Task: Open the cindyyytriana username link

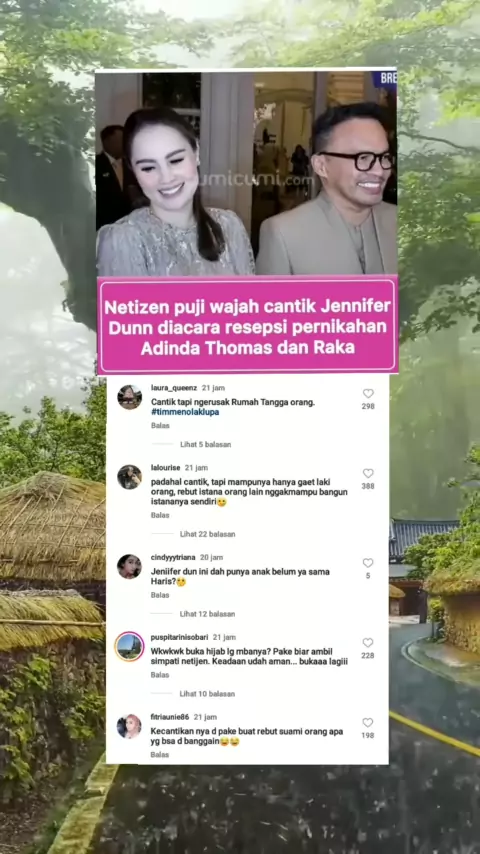Action: pos(173,557)
